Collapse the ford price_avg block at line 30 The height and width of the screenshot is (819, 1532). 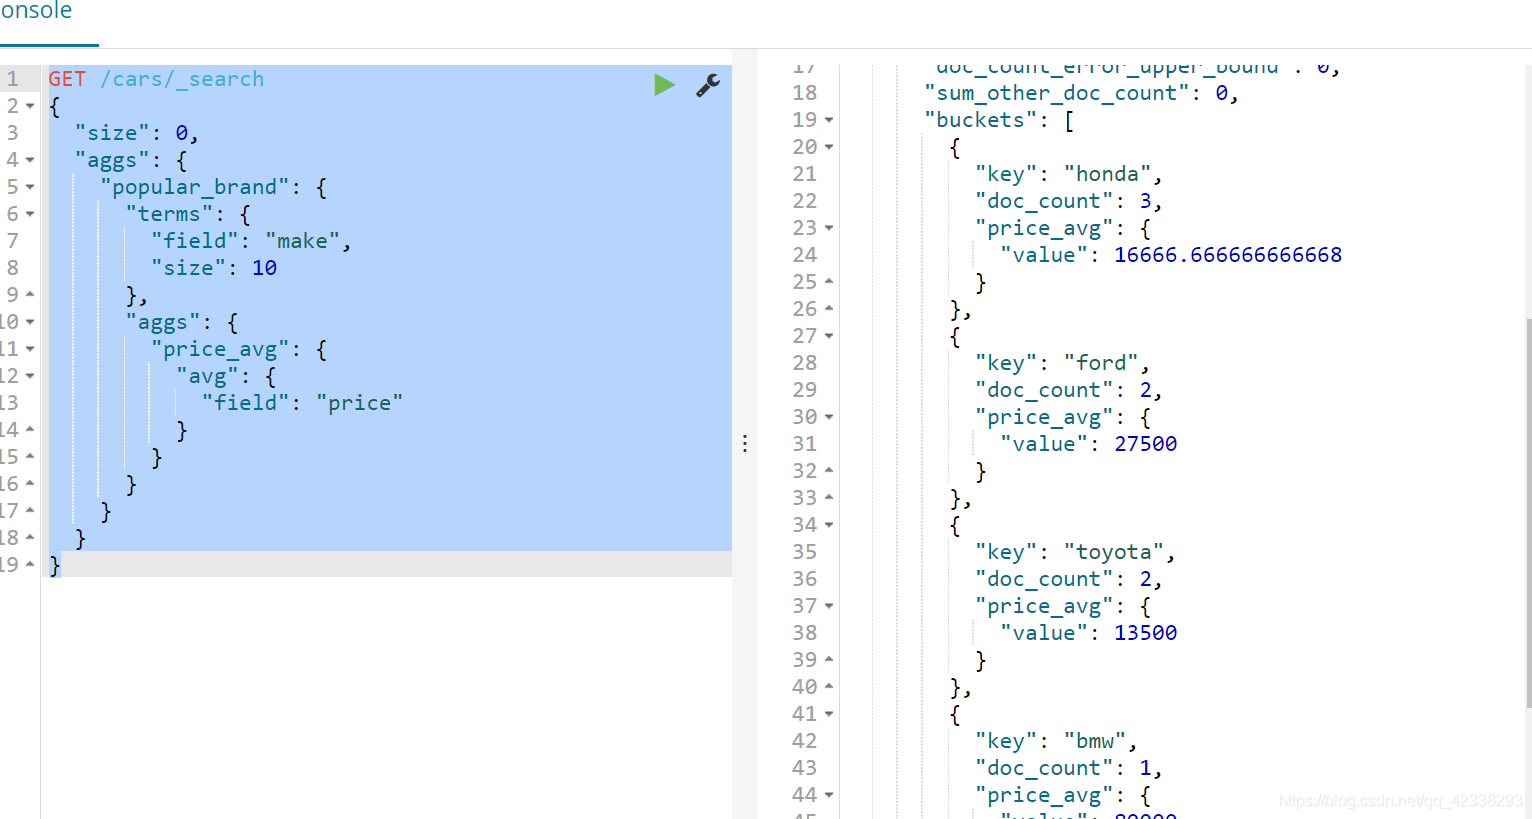coord(830,416)
